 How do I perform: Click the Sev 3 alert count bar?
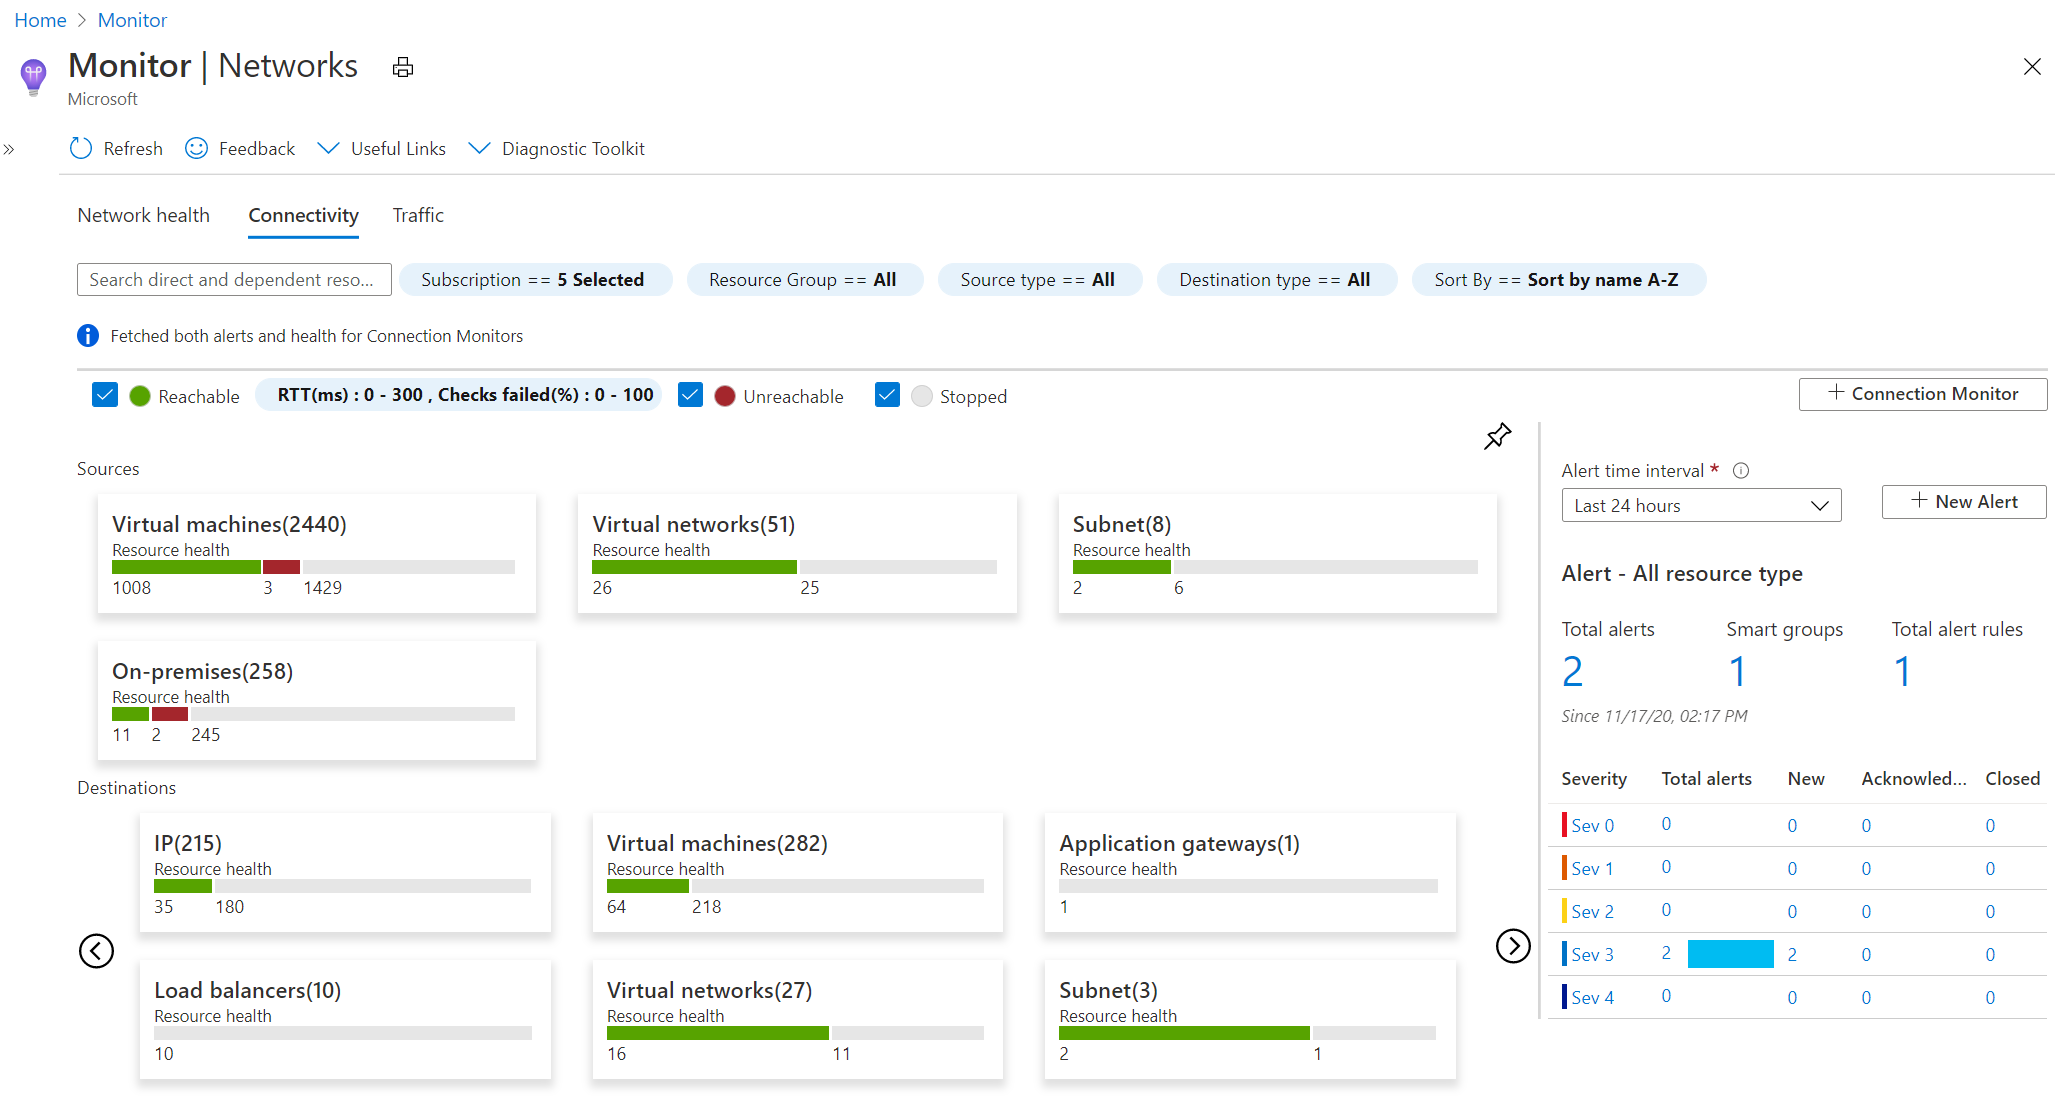pyautogui.click(x=1730, y=953)
